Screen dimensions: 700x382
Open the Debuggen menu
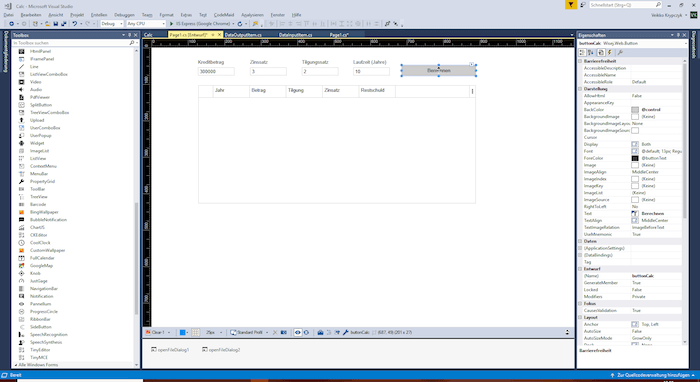coord(124,15)
